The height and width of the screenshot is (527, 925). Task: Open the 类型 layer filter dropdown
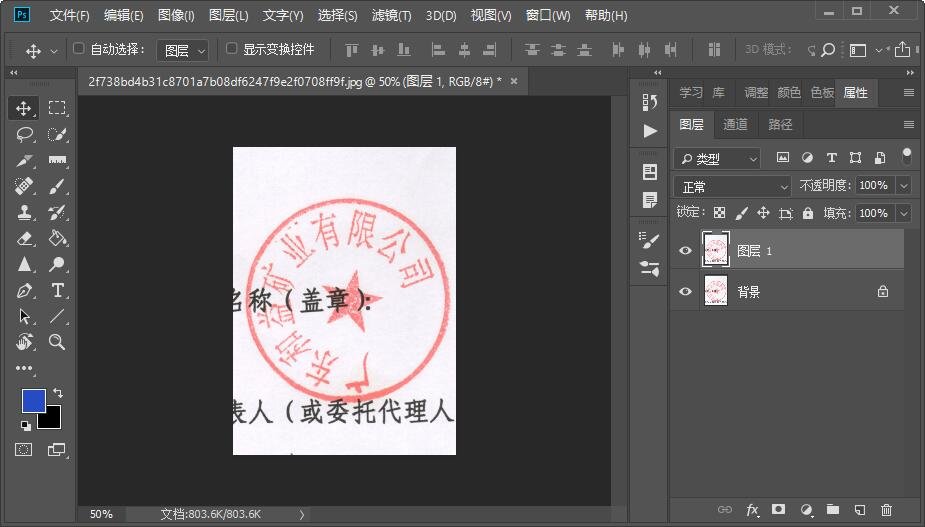717,158
